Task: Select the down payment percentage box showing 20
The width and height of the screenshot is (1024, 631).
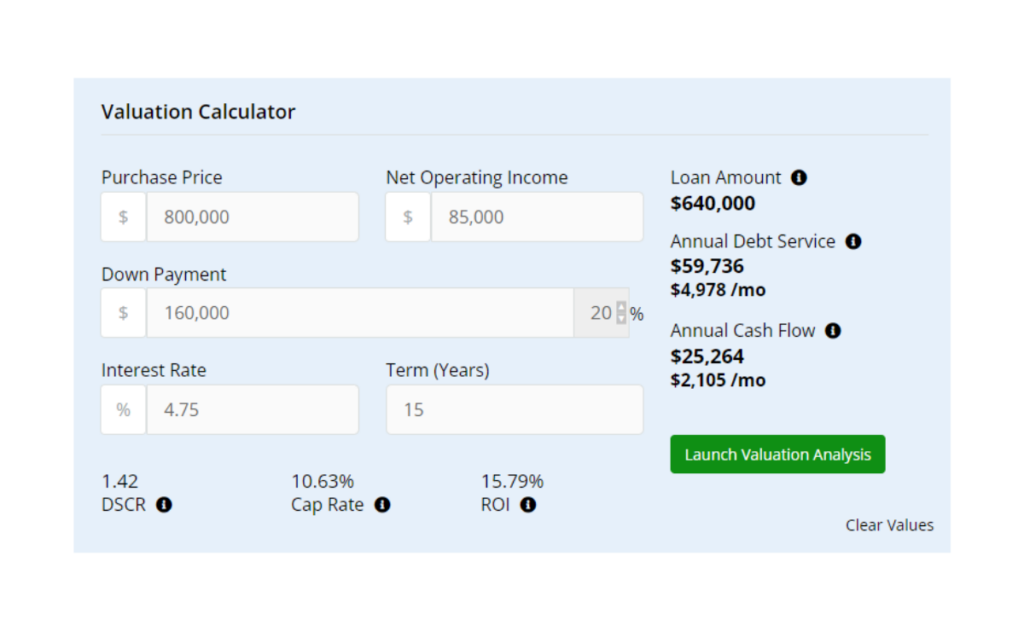Action: click(601, 313)
